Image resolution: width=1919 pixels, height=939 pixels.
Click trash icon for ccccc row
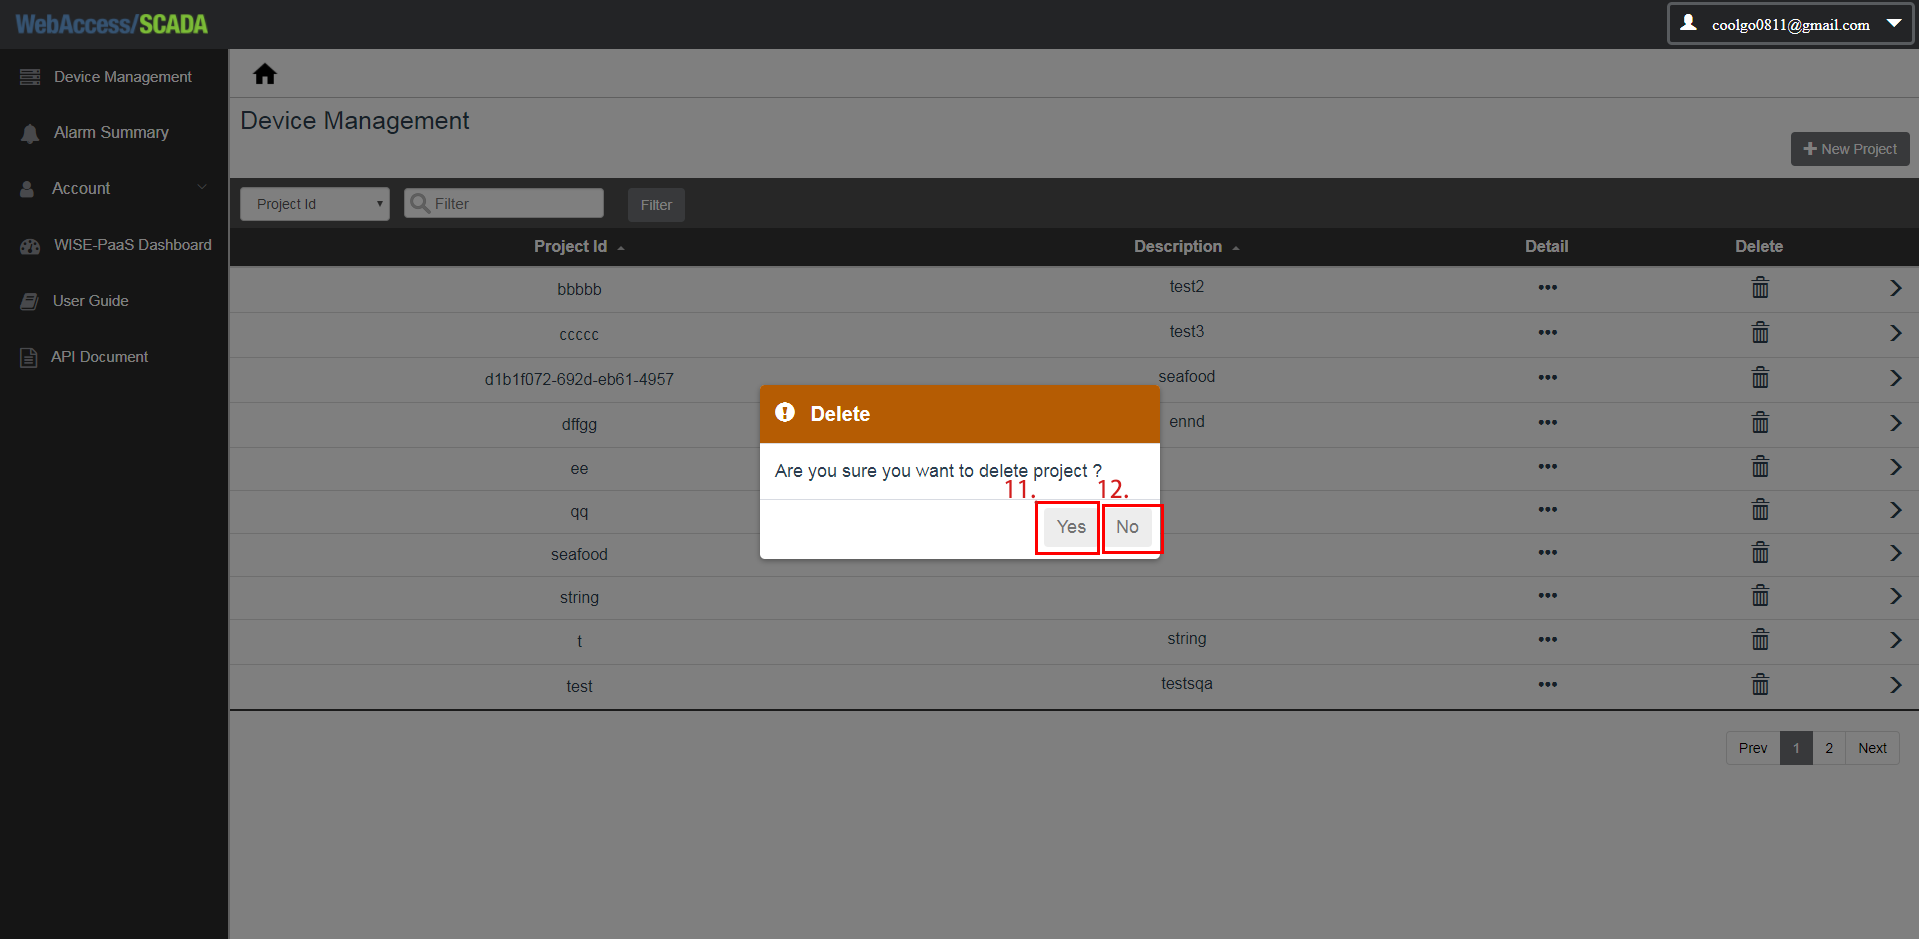coord(1760,332)
